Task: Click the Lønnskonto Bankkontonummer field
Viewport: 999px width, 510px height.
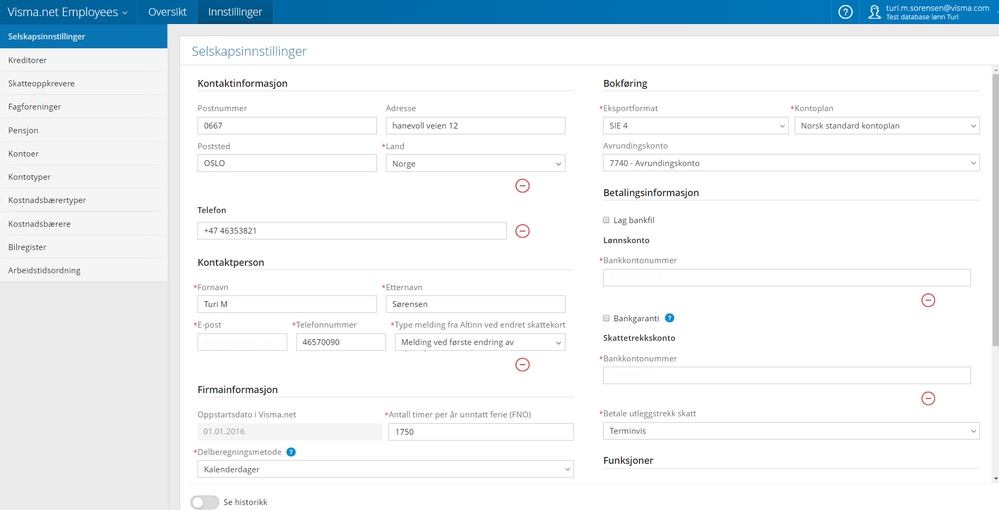Action: (x=787, y=278)
